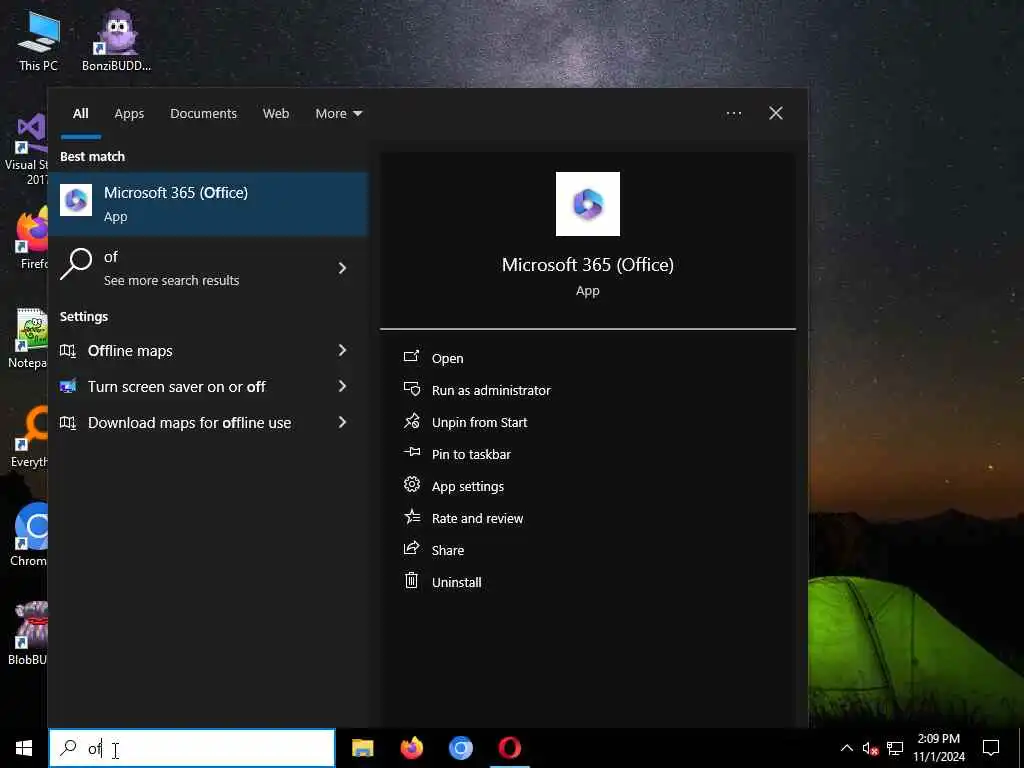Viewport: 1024px width, 768px height.
Task: Click the taskbar search box containing 'of'
Action: [192, 748]
